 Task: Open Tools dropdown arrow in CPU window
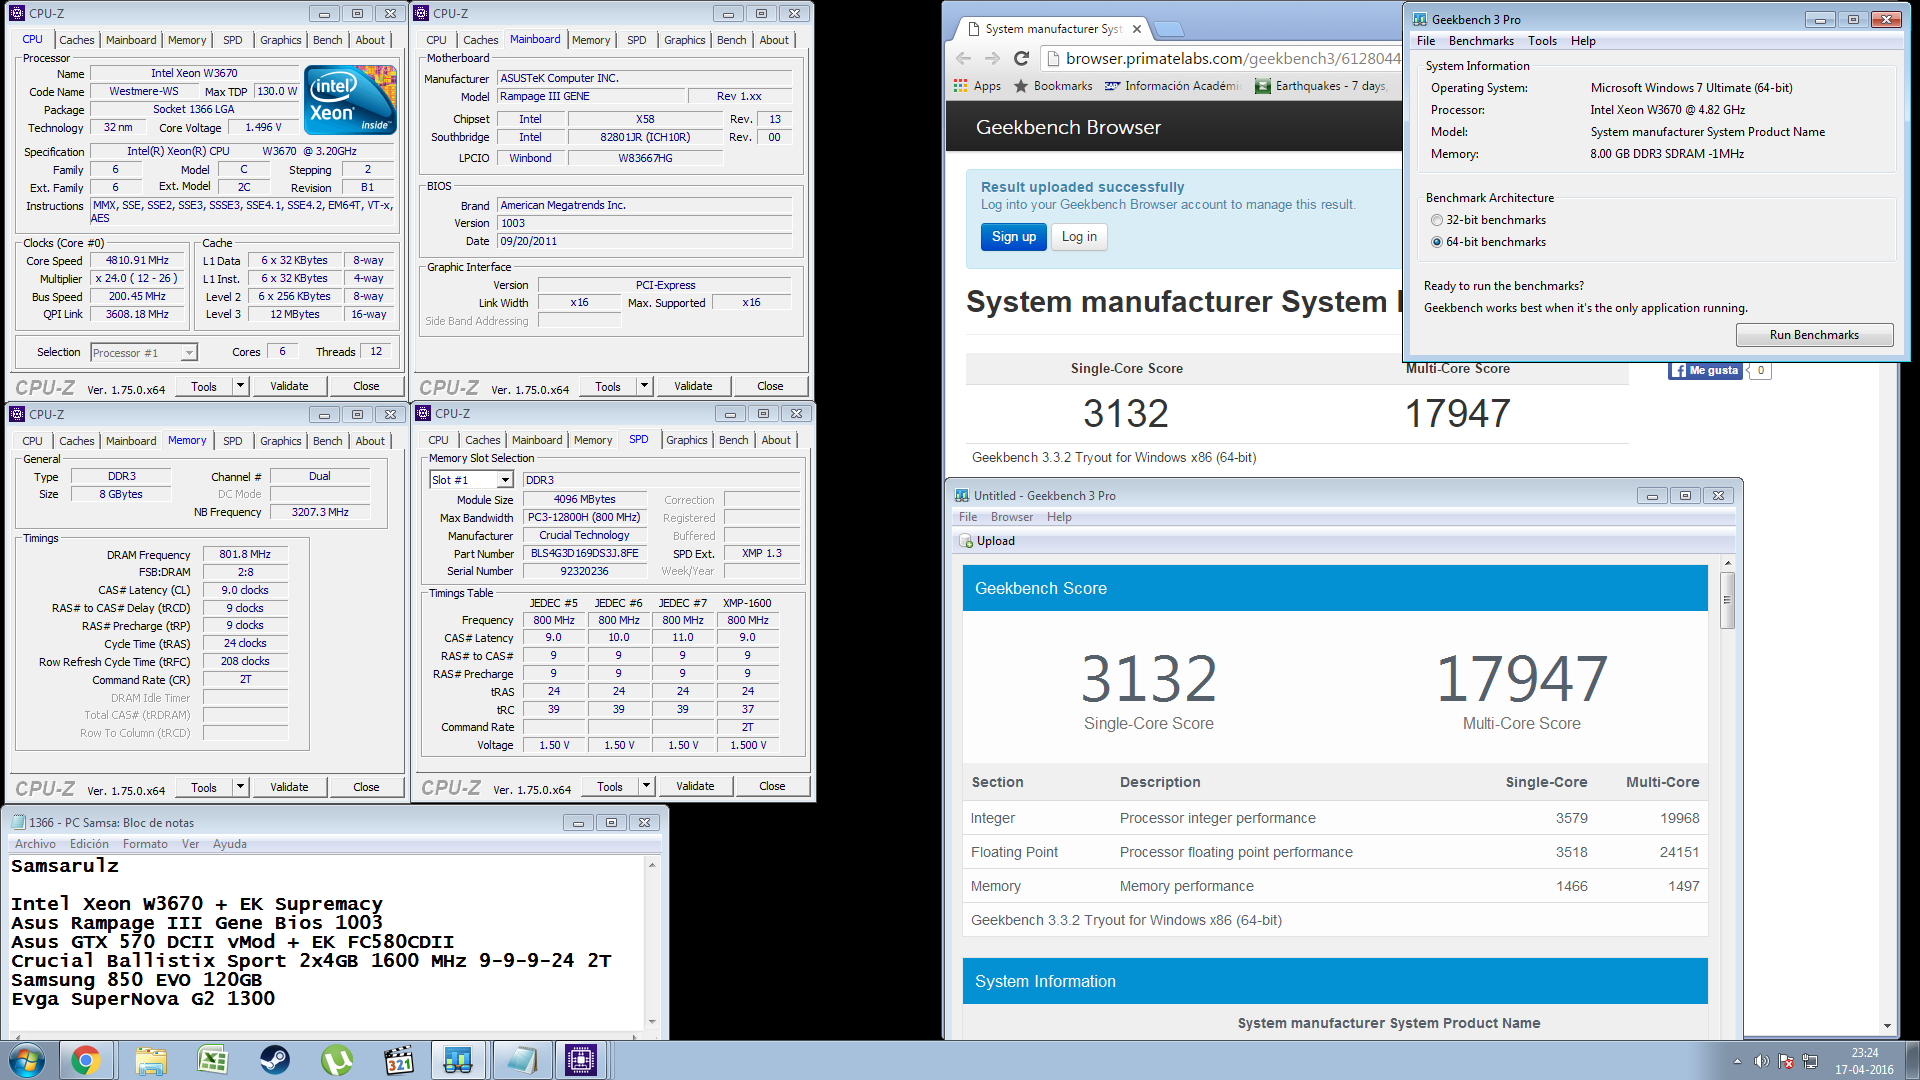pyautogui.click(x=240, y=386)
